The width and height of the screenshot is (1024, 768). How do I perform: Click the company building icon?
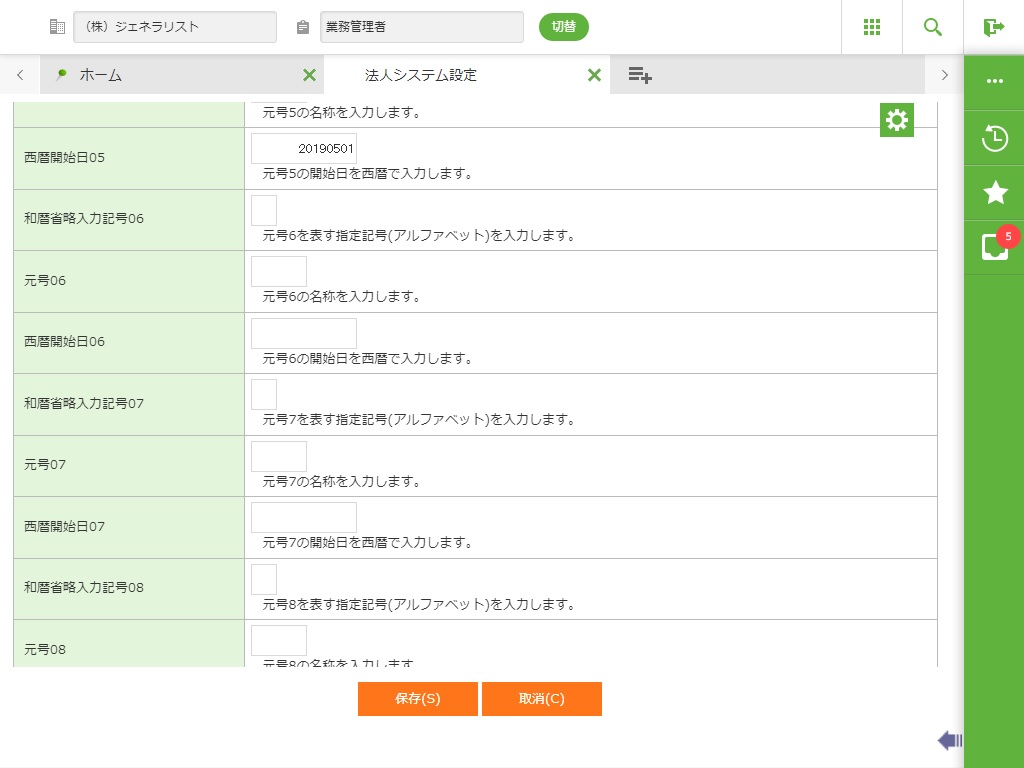tap(57, 27)
